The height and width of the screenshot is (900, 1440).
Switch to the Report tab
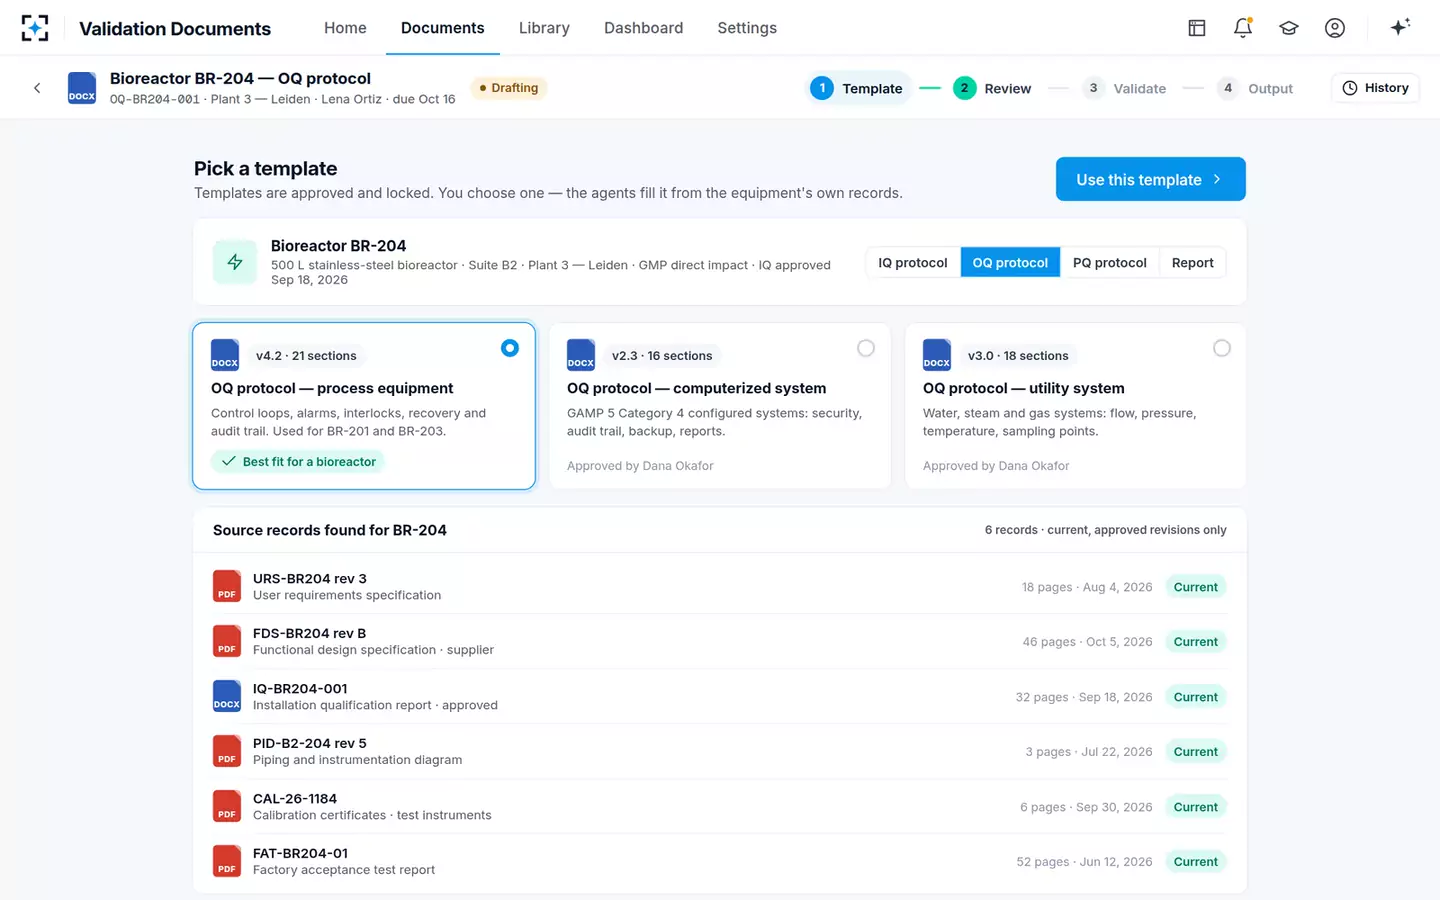(x=1193, y=263)
